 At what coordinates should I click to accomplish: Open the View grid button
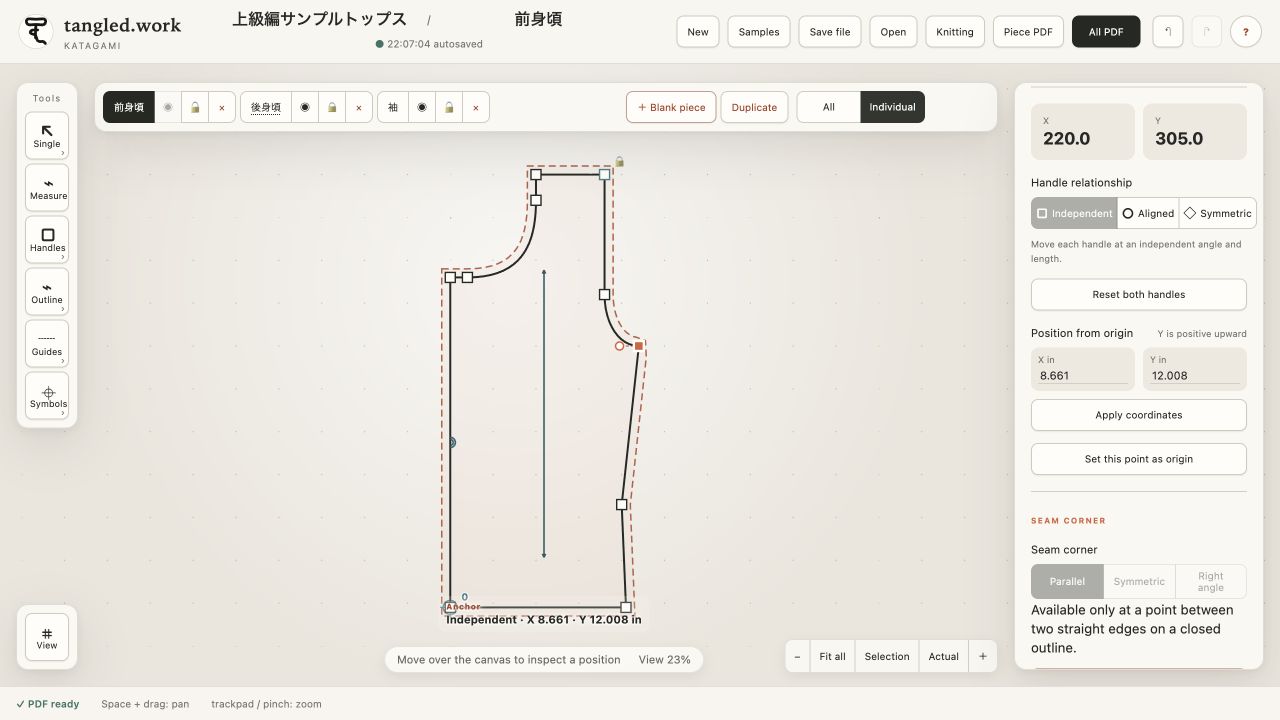pyautogui.click(x=47, y=637)
